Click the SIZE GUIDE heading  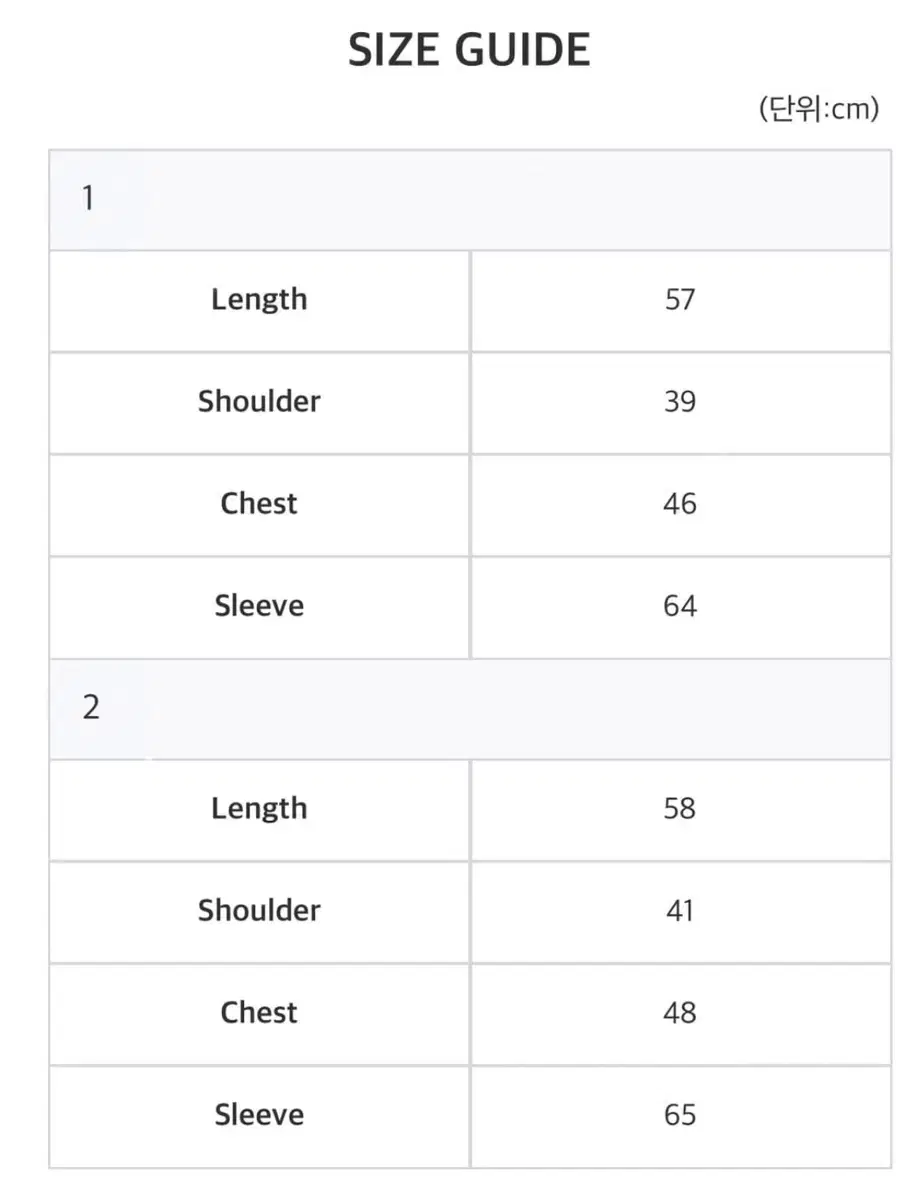tap(469, 50)
